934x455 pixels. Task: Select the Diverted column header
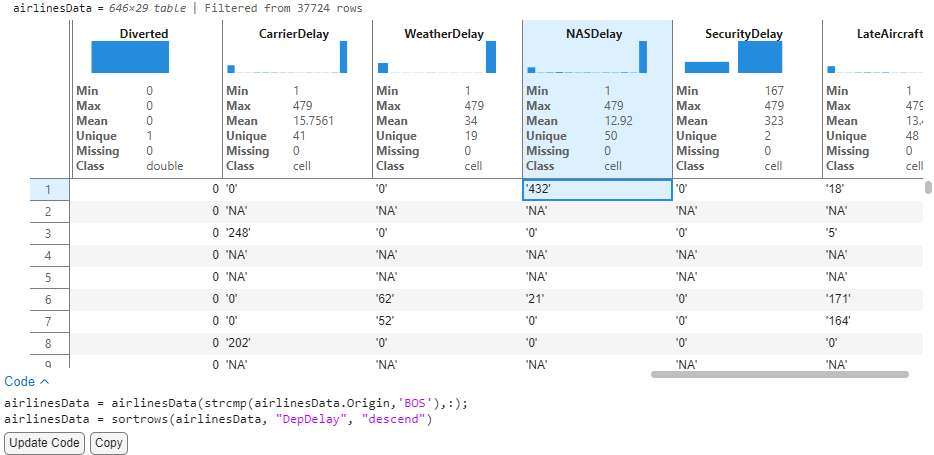[x=144, y=34]
